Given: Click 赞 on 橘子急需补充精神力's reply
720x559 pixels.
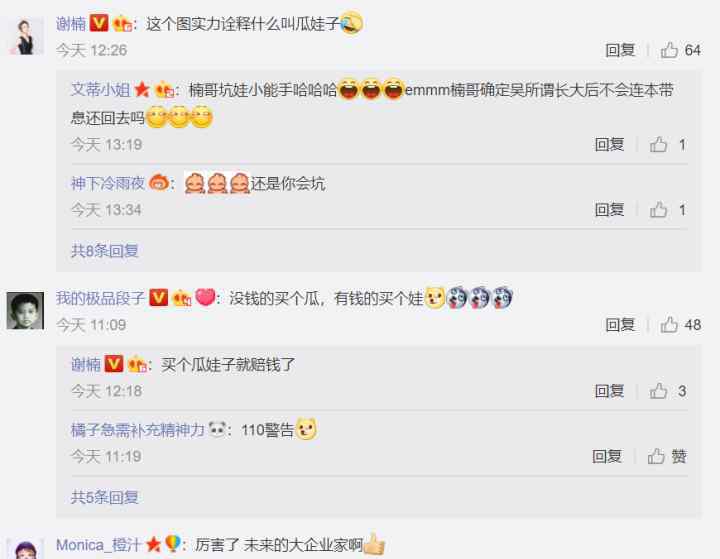Looking at the screenshot, I should pyautogui.click(x=667, y=456).
